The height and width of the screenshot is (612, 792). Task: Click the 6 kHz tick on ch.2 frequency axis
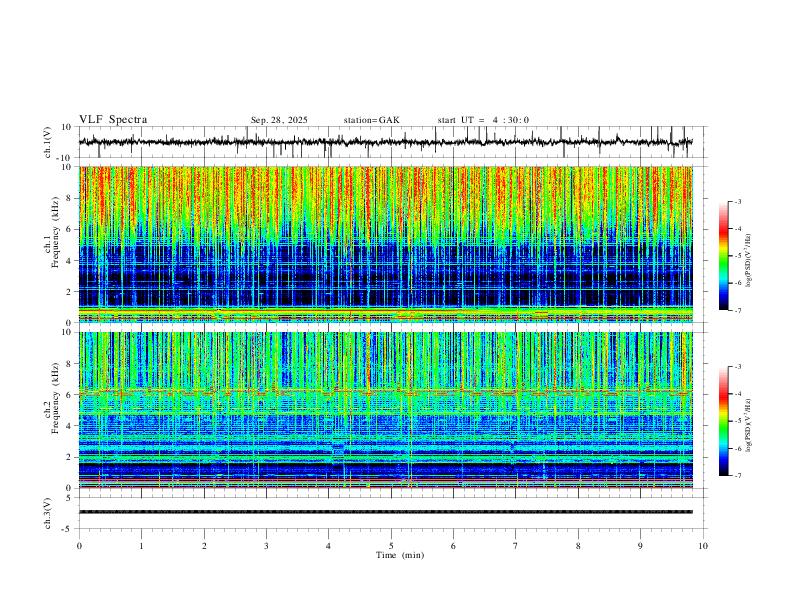[69, 394]
